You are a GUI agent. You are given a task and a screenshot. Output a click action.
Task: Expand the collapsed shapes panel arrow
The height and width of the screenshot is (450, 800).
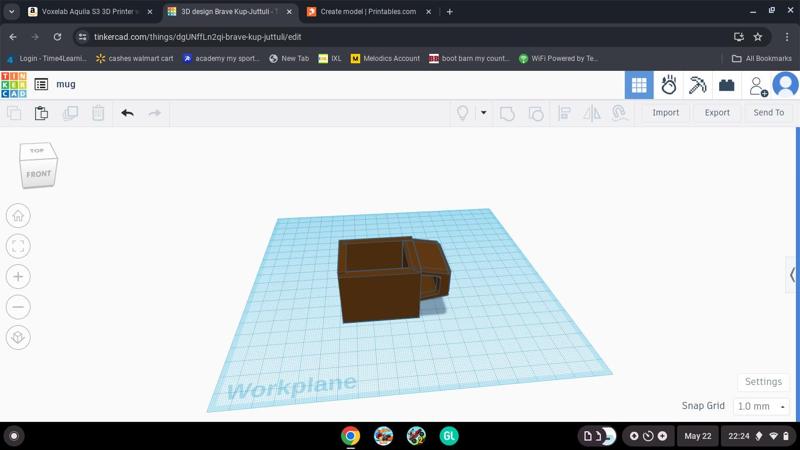tap(793, 274)
